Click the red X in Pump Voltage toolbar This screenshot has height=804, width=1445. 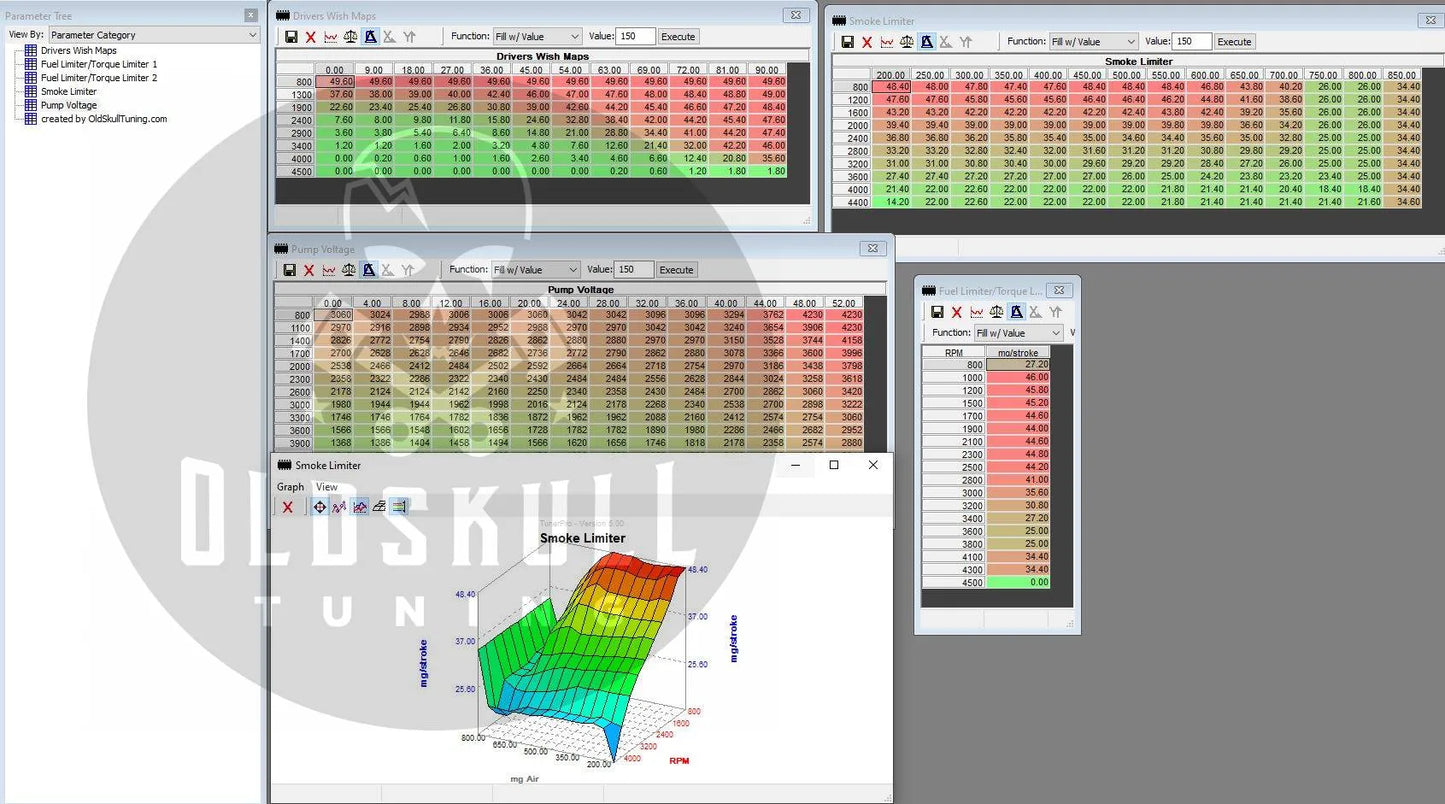(x=309, y=270)
